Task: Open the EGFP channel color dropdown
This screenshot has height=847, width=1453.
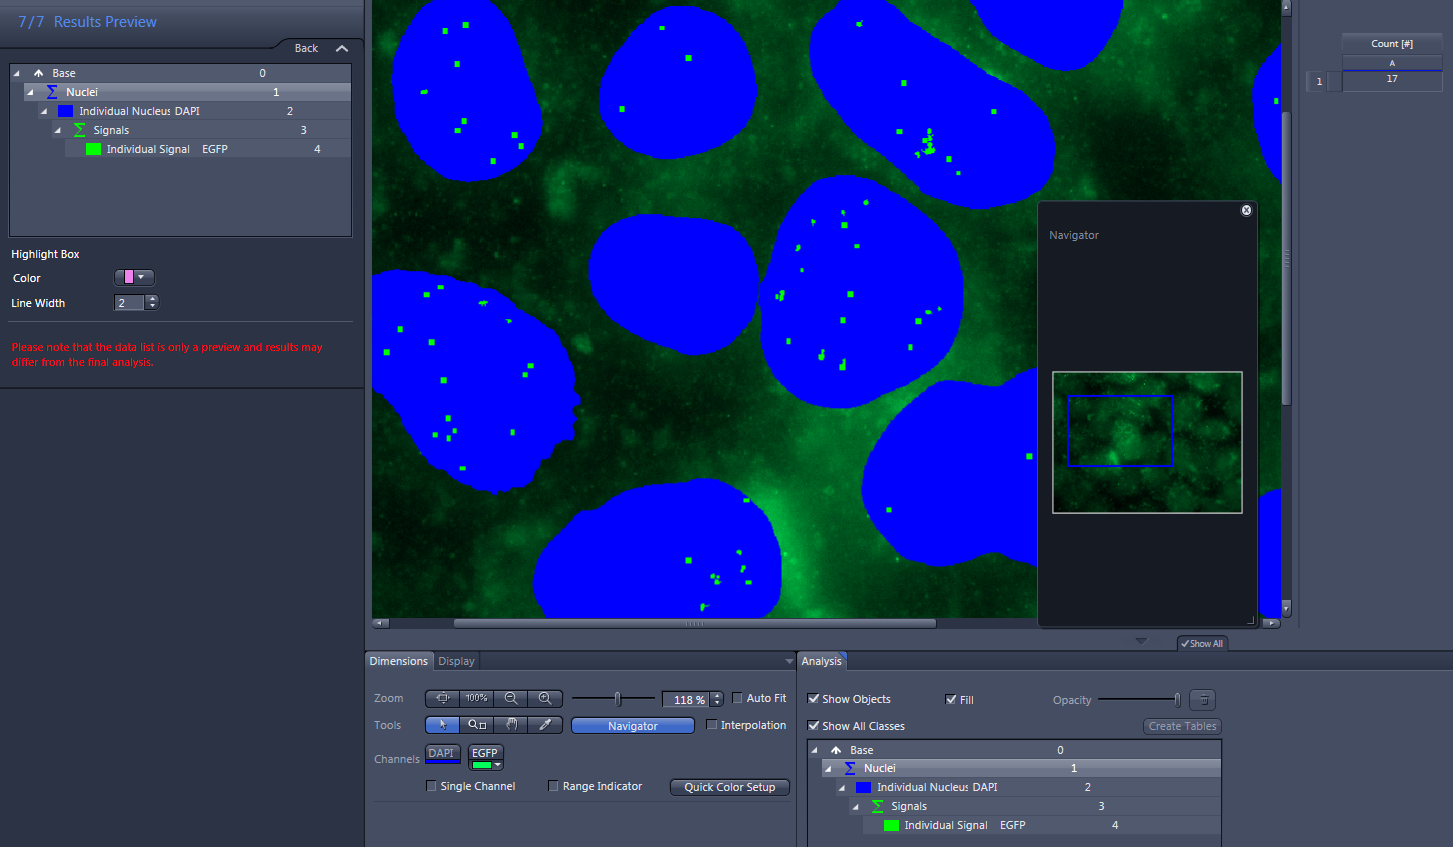Action: point(498,765)
